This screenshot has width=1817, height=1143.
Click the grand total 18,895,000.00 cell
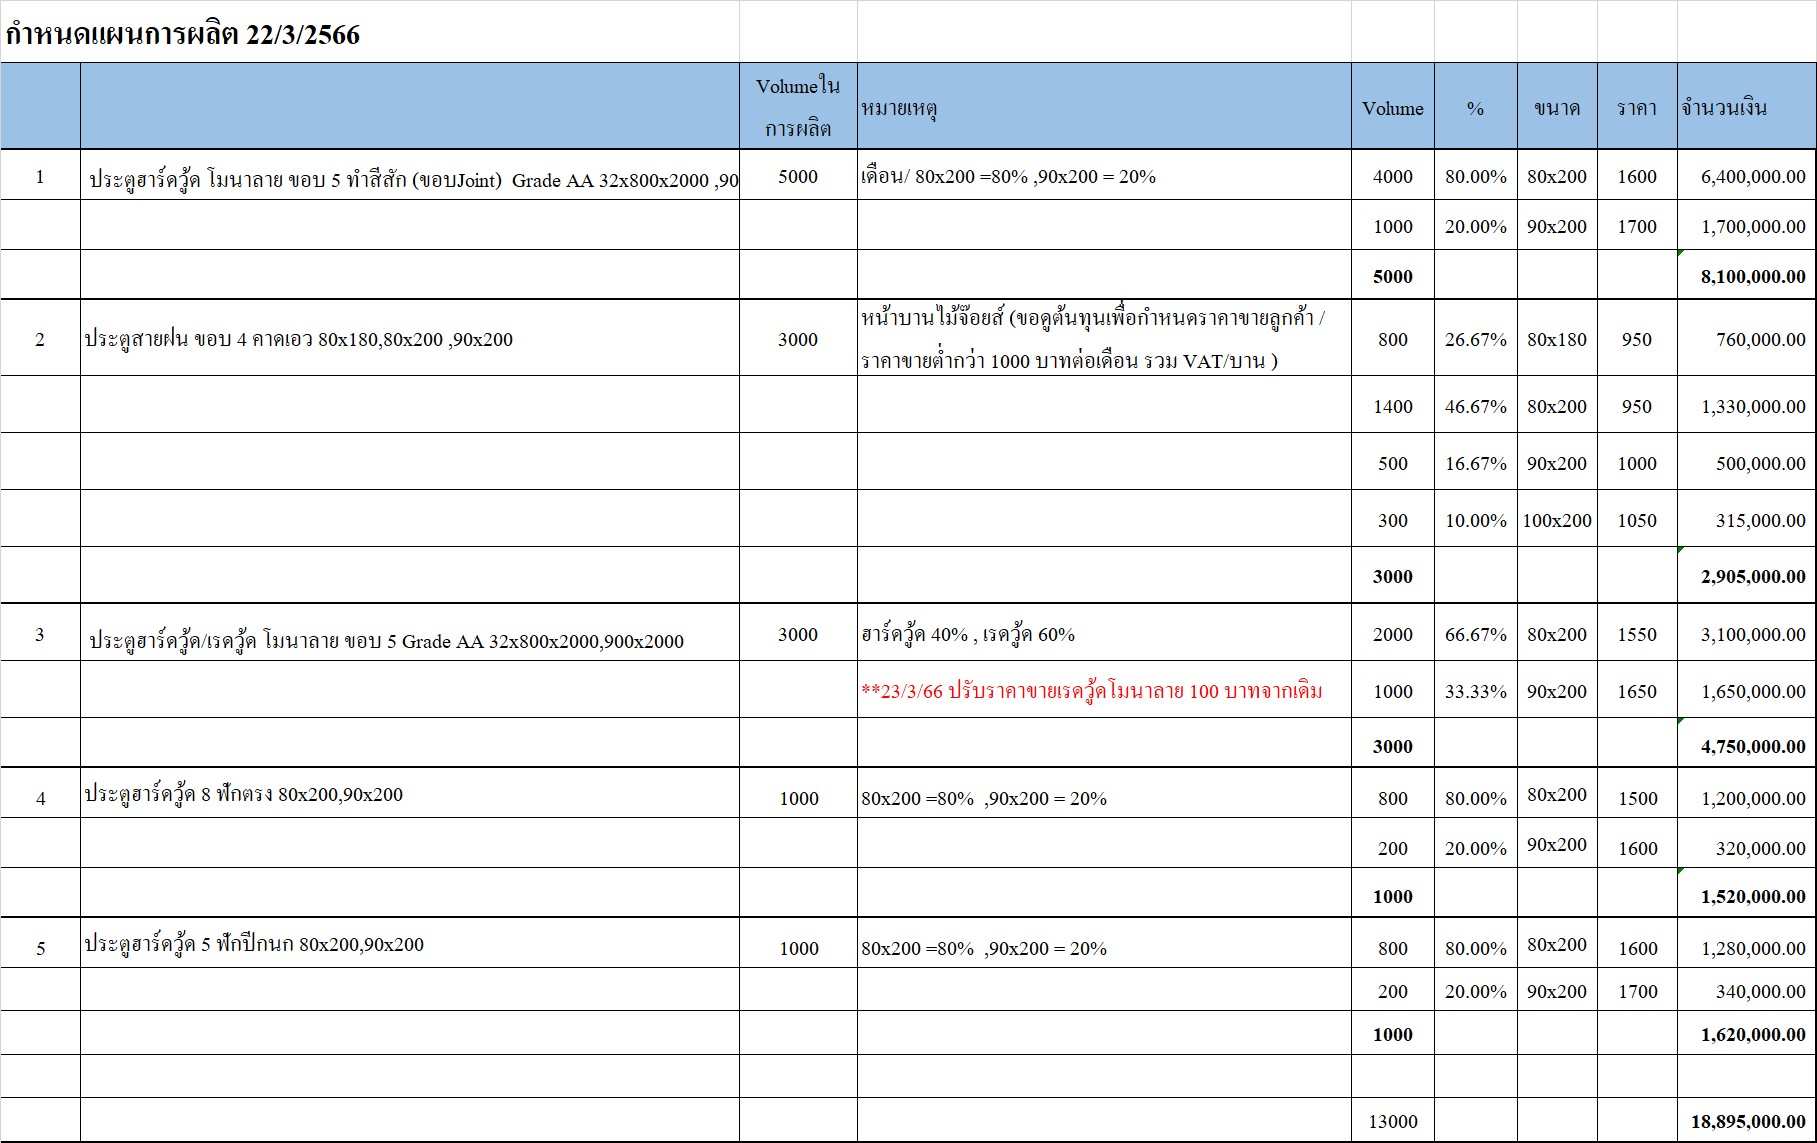coord(1747,1121)
